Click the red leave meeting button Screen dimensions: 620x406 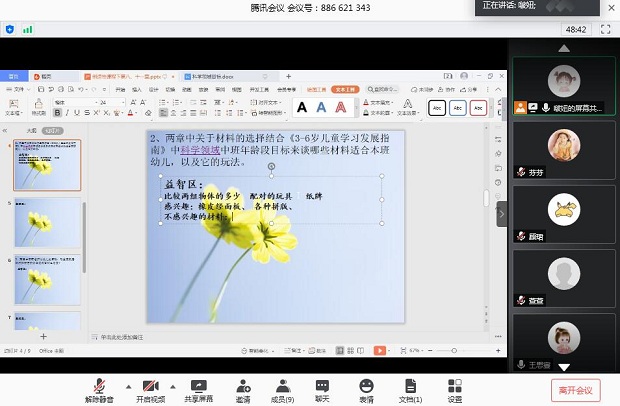(575, 389)
